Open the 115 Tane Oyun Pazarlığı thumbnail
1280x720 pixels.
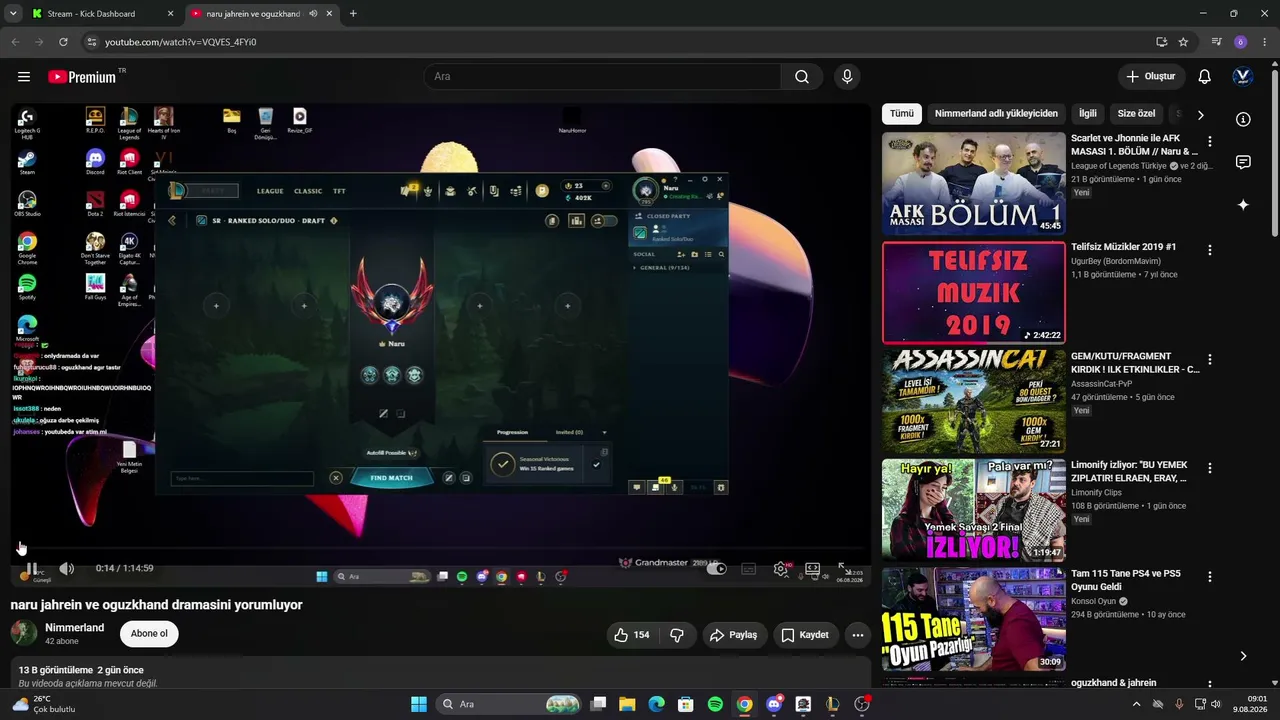point(974,620)
